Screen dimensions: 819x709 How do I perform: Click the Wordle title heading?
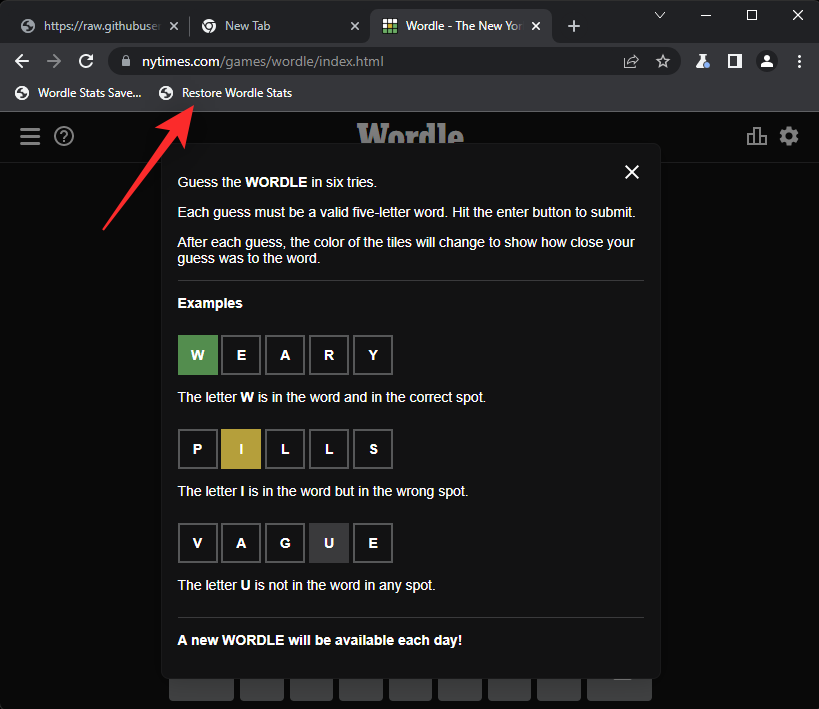click(x=410, y=134)
